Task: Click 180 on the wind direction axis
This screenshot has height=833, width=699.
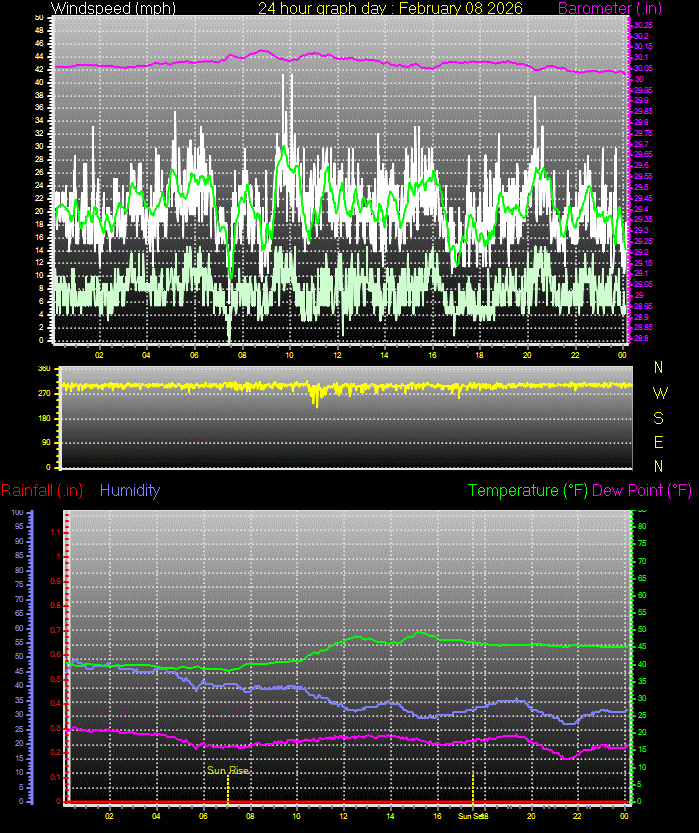Action: pos(44,418)
